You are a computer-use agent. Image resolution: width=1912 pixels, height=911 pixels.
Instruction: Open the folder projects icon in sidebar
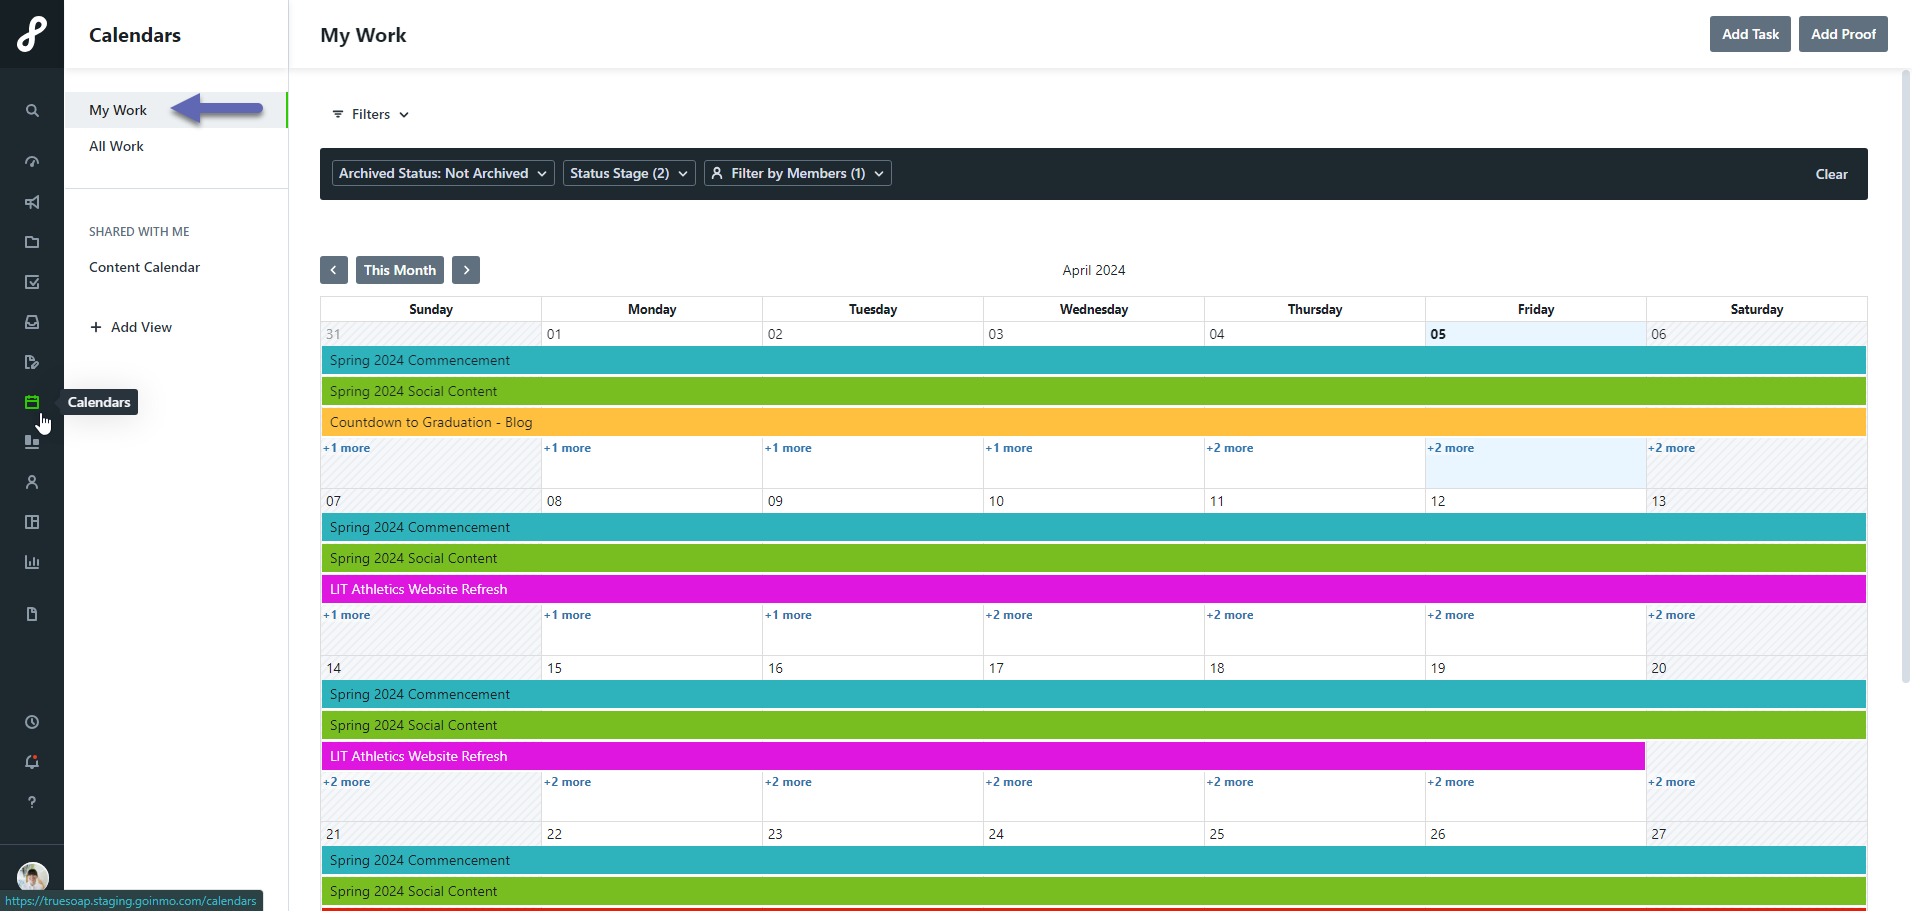32,242
